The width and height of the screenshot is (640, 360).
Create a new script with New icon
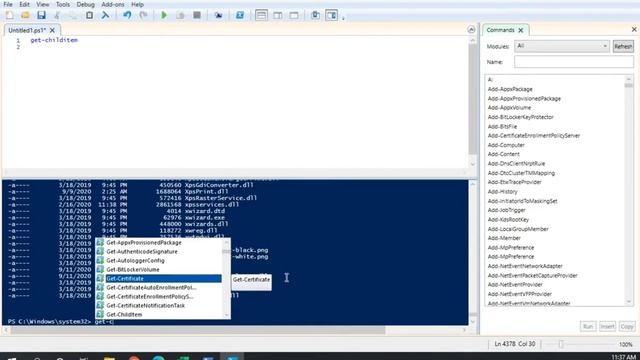pyautogui.click(x=9, y=16)
